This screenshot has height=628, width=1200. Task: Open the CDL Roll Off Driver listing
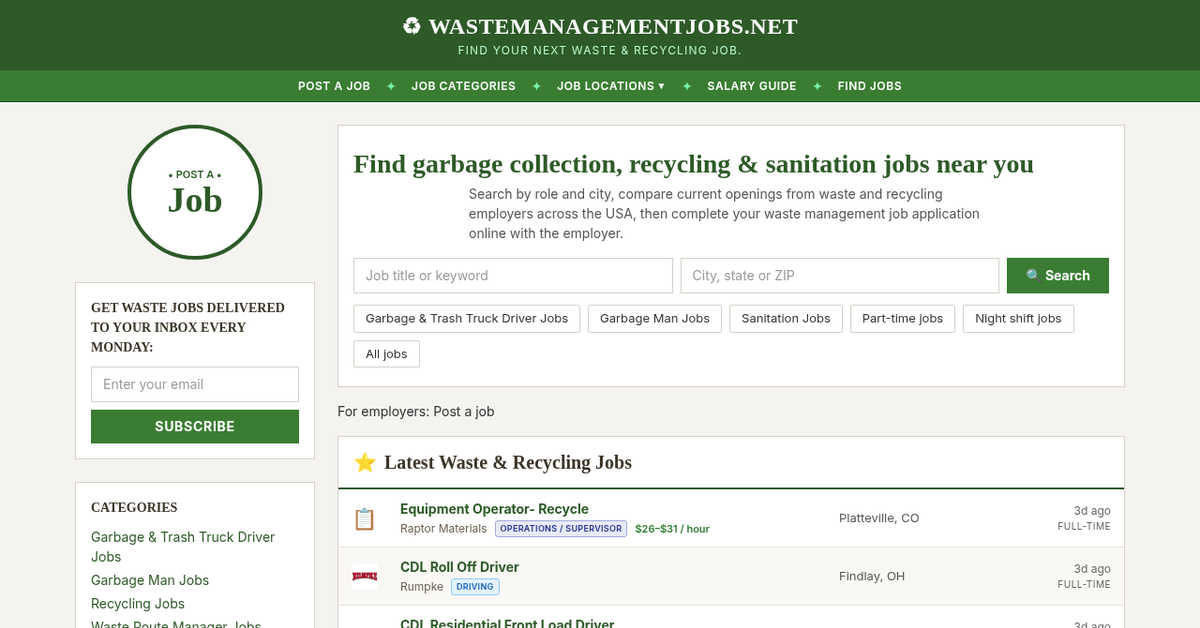[x=460, y=567]
